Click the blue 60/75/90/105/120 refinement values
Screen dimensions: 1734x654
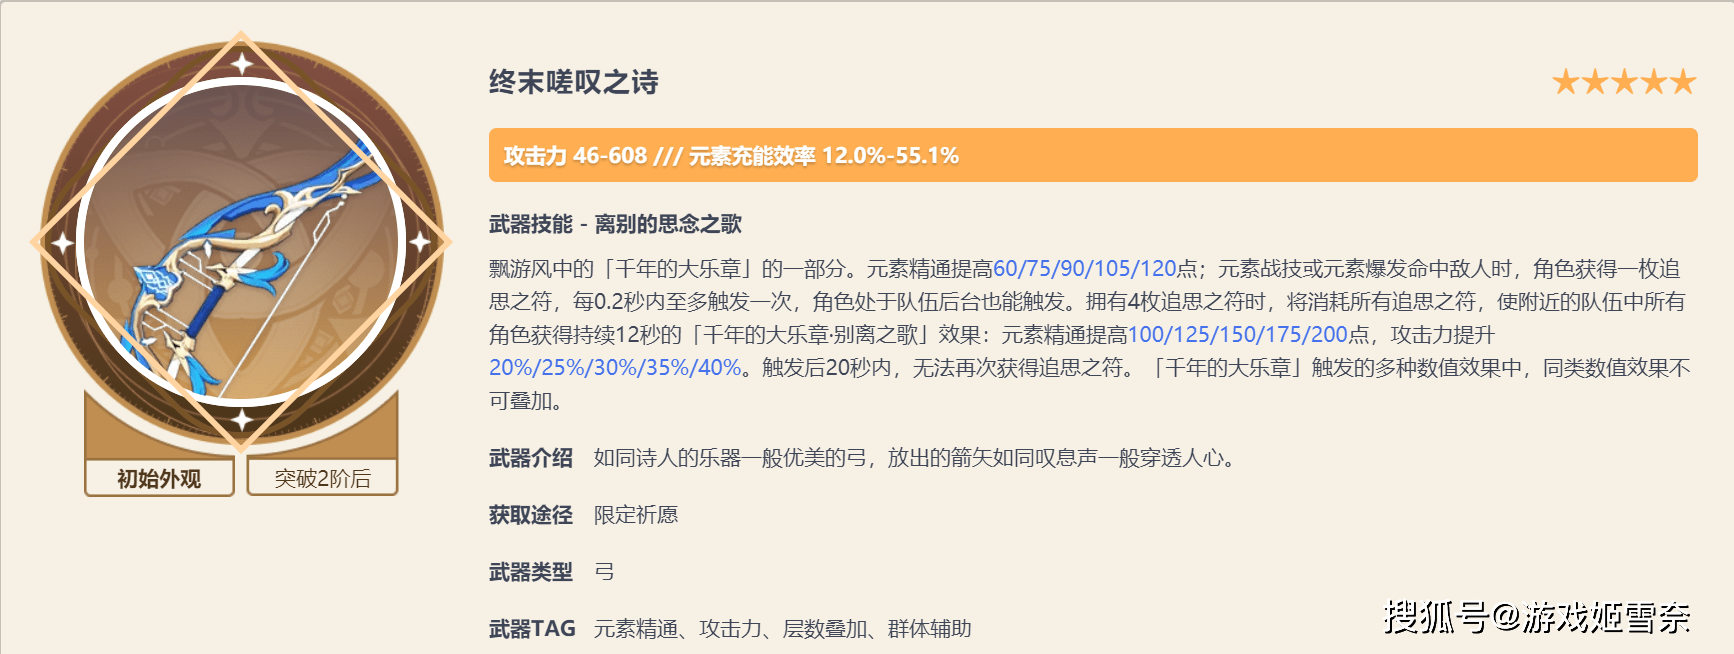pos(1084,269)
